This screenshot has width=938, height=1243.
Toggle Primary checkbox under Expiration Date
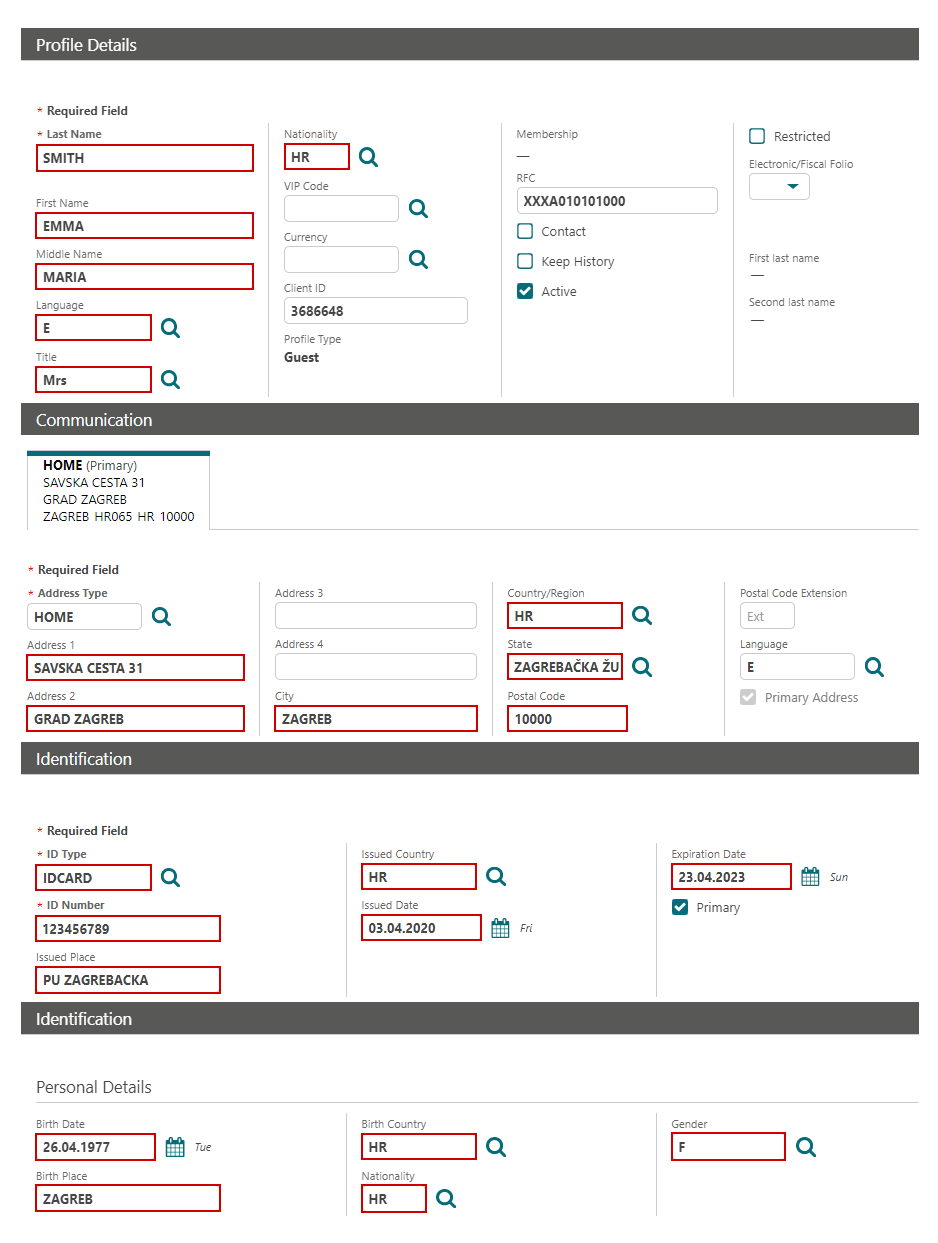click(680, 907)
